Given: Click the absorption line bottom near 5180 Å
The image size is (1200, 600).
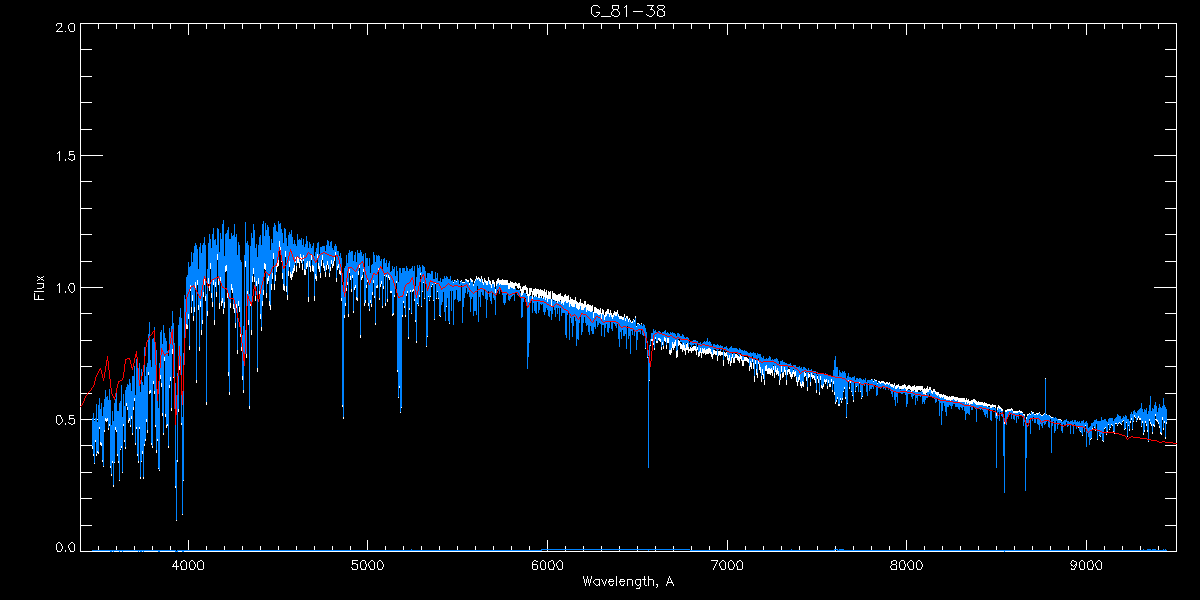Looking at the screenshot, I should pos(400,410).
